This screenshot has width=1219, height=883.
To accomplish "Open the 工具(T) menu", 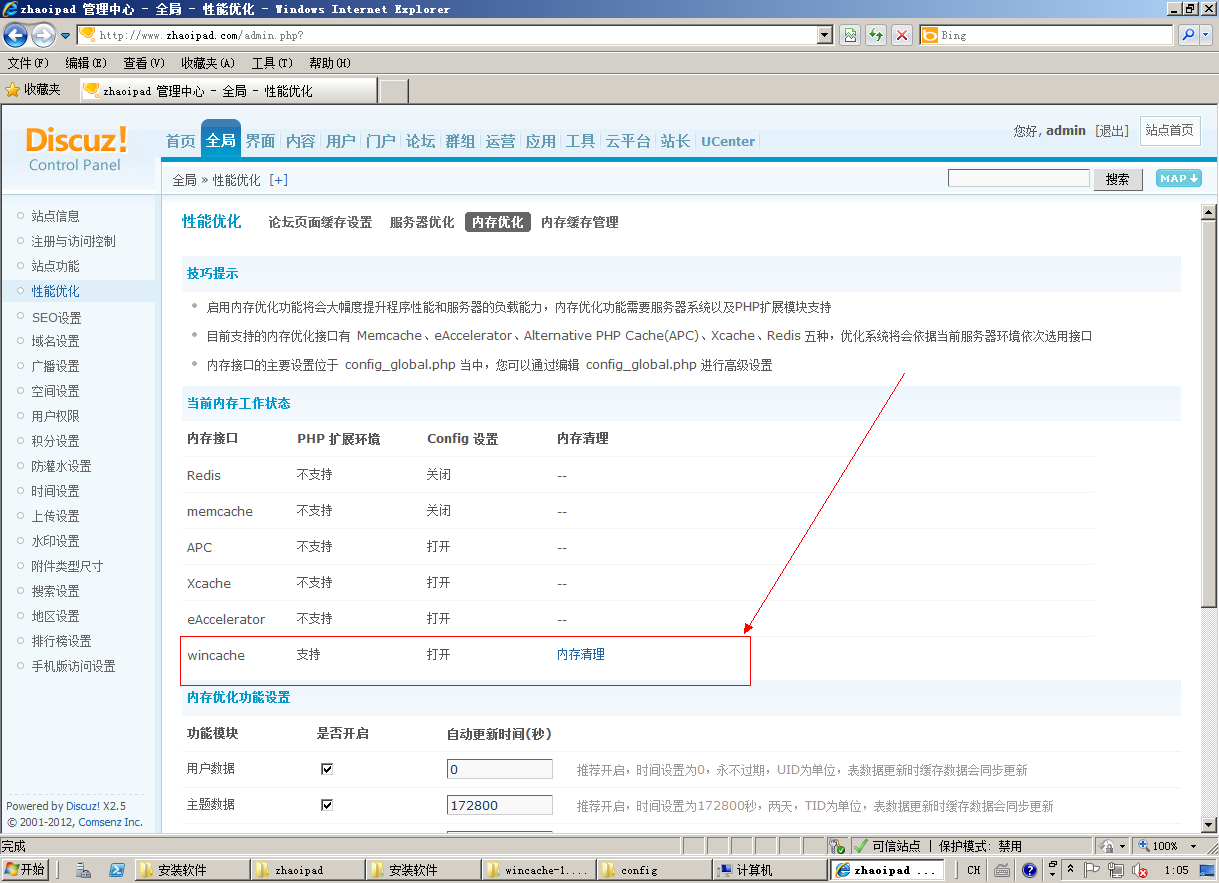I will 272,63.
